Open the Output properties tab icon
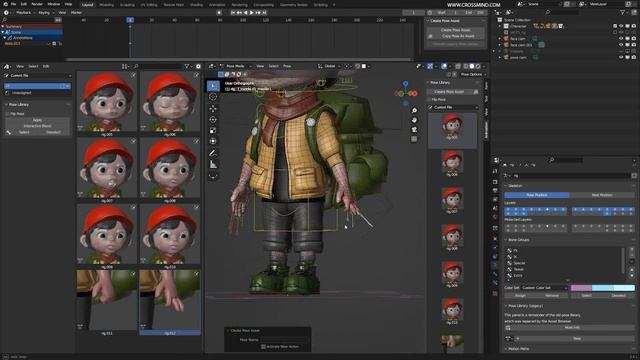 click(x=495, y=191)
